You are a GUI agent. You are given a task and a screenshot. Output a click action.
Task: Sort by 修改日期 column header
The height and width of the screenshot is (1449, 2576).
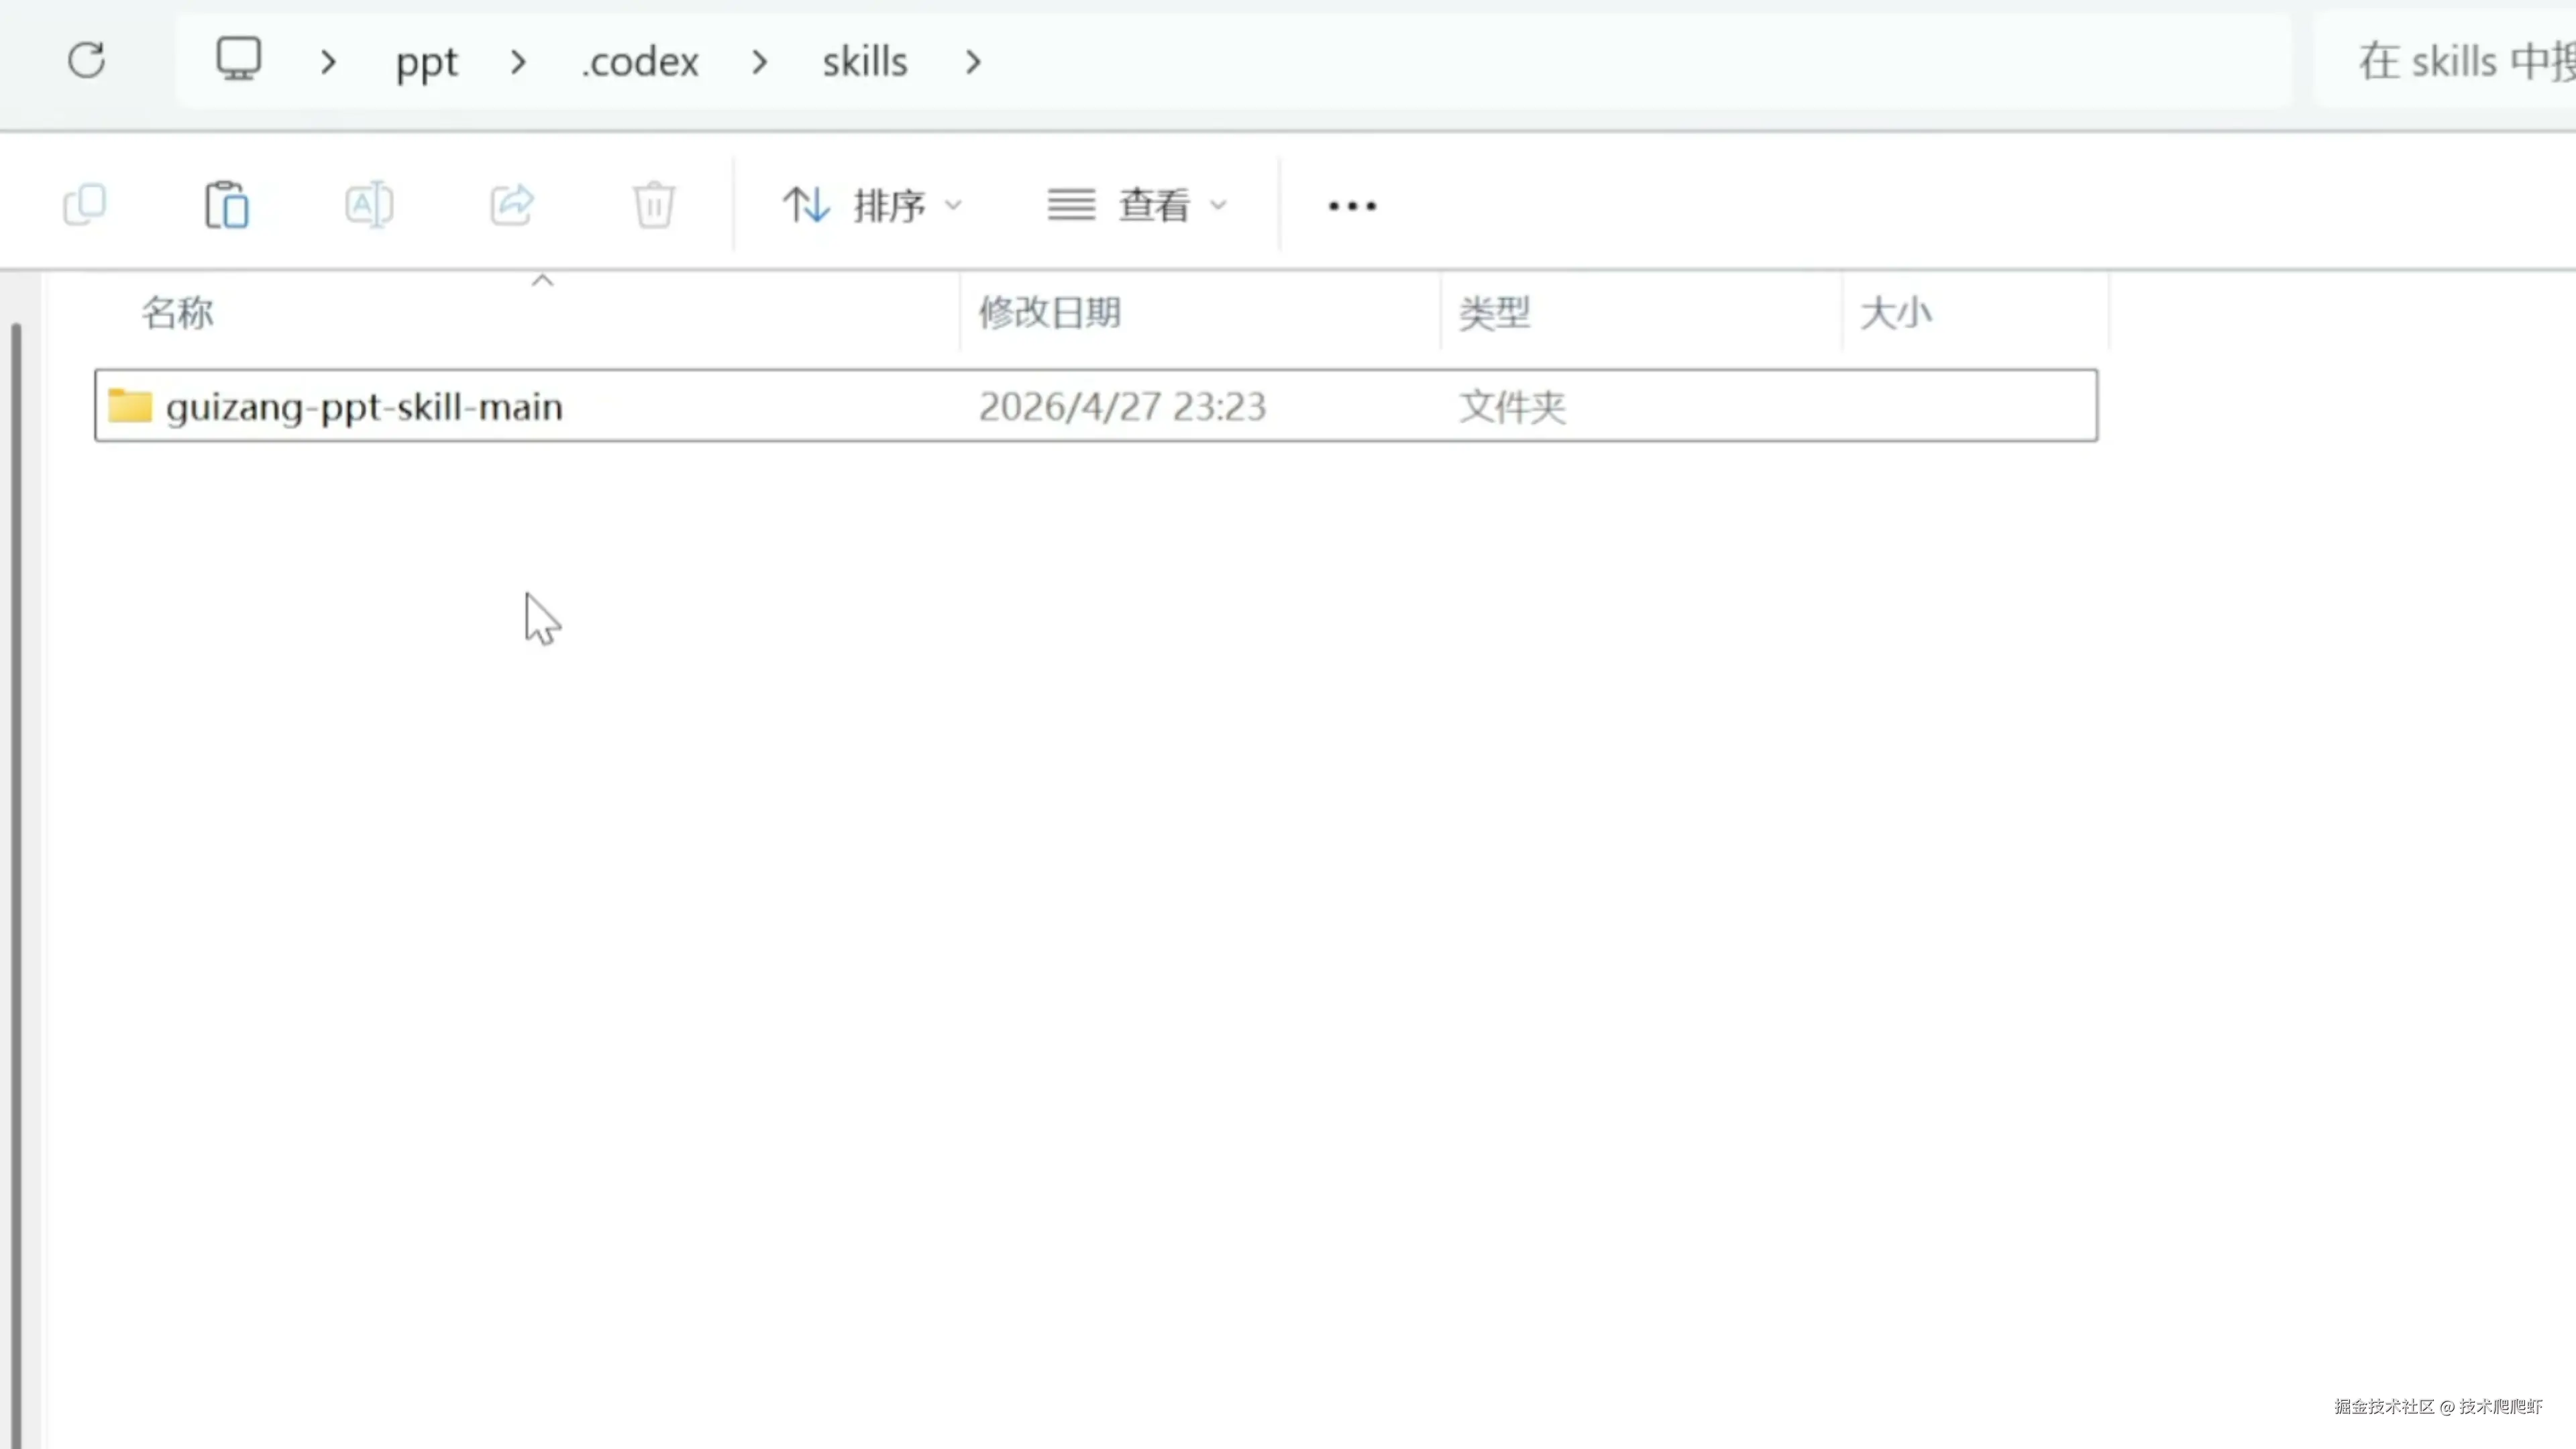(x=1049, y=313)
